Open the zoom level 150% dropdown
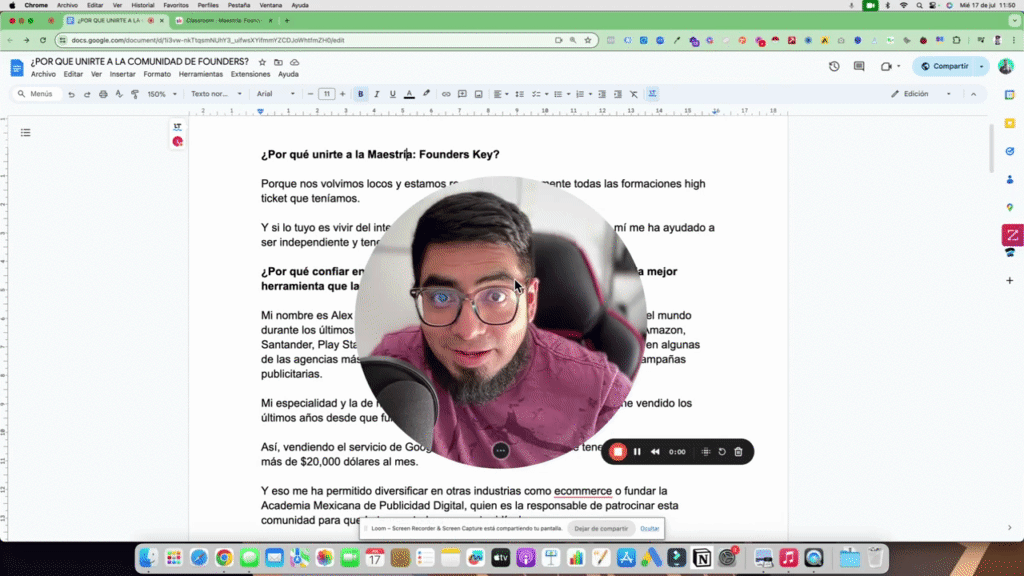The width and height of the screenshot is (1024, 576). (x=162, y=94)
